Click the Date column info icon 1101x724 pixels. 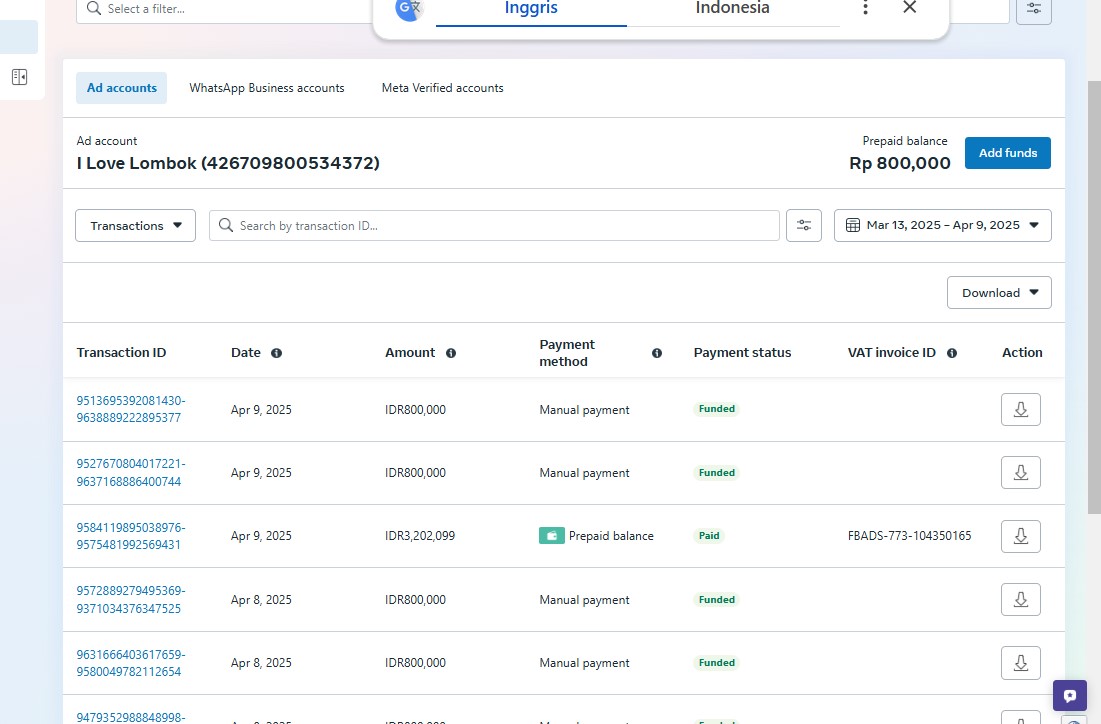(276, 353)
